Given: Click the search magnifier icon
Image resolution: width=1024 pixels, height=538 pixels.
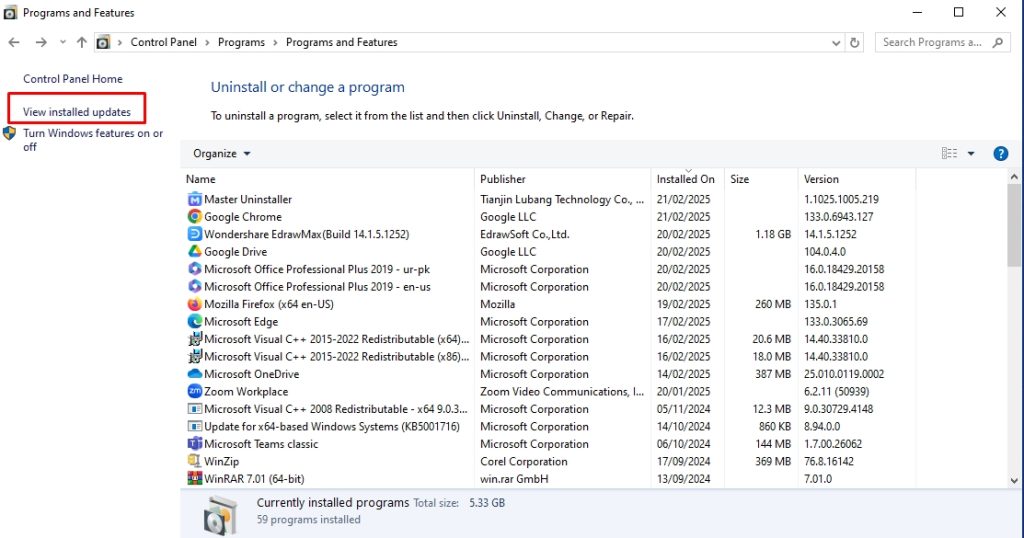Looking at the screenshot, I should pos(997,42).
